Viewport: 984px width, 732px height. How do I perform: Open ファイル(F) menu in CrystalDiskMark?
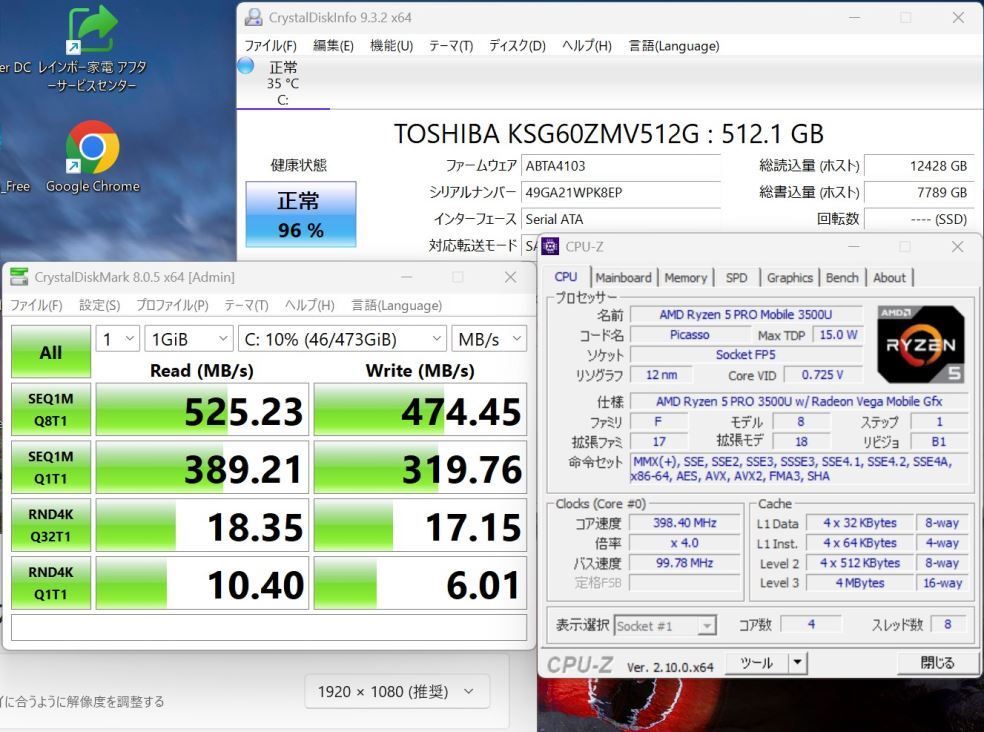click(x=36, y=305)
